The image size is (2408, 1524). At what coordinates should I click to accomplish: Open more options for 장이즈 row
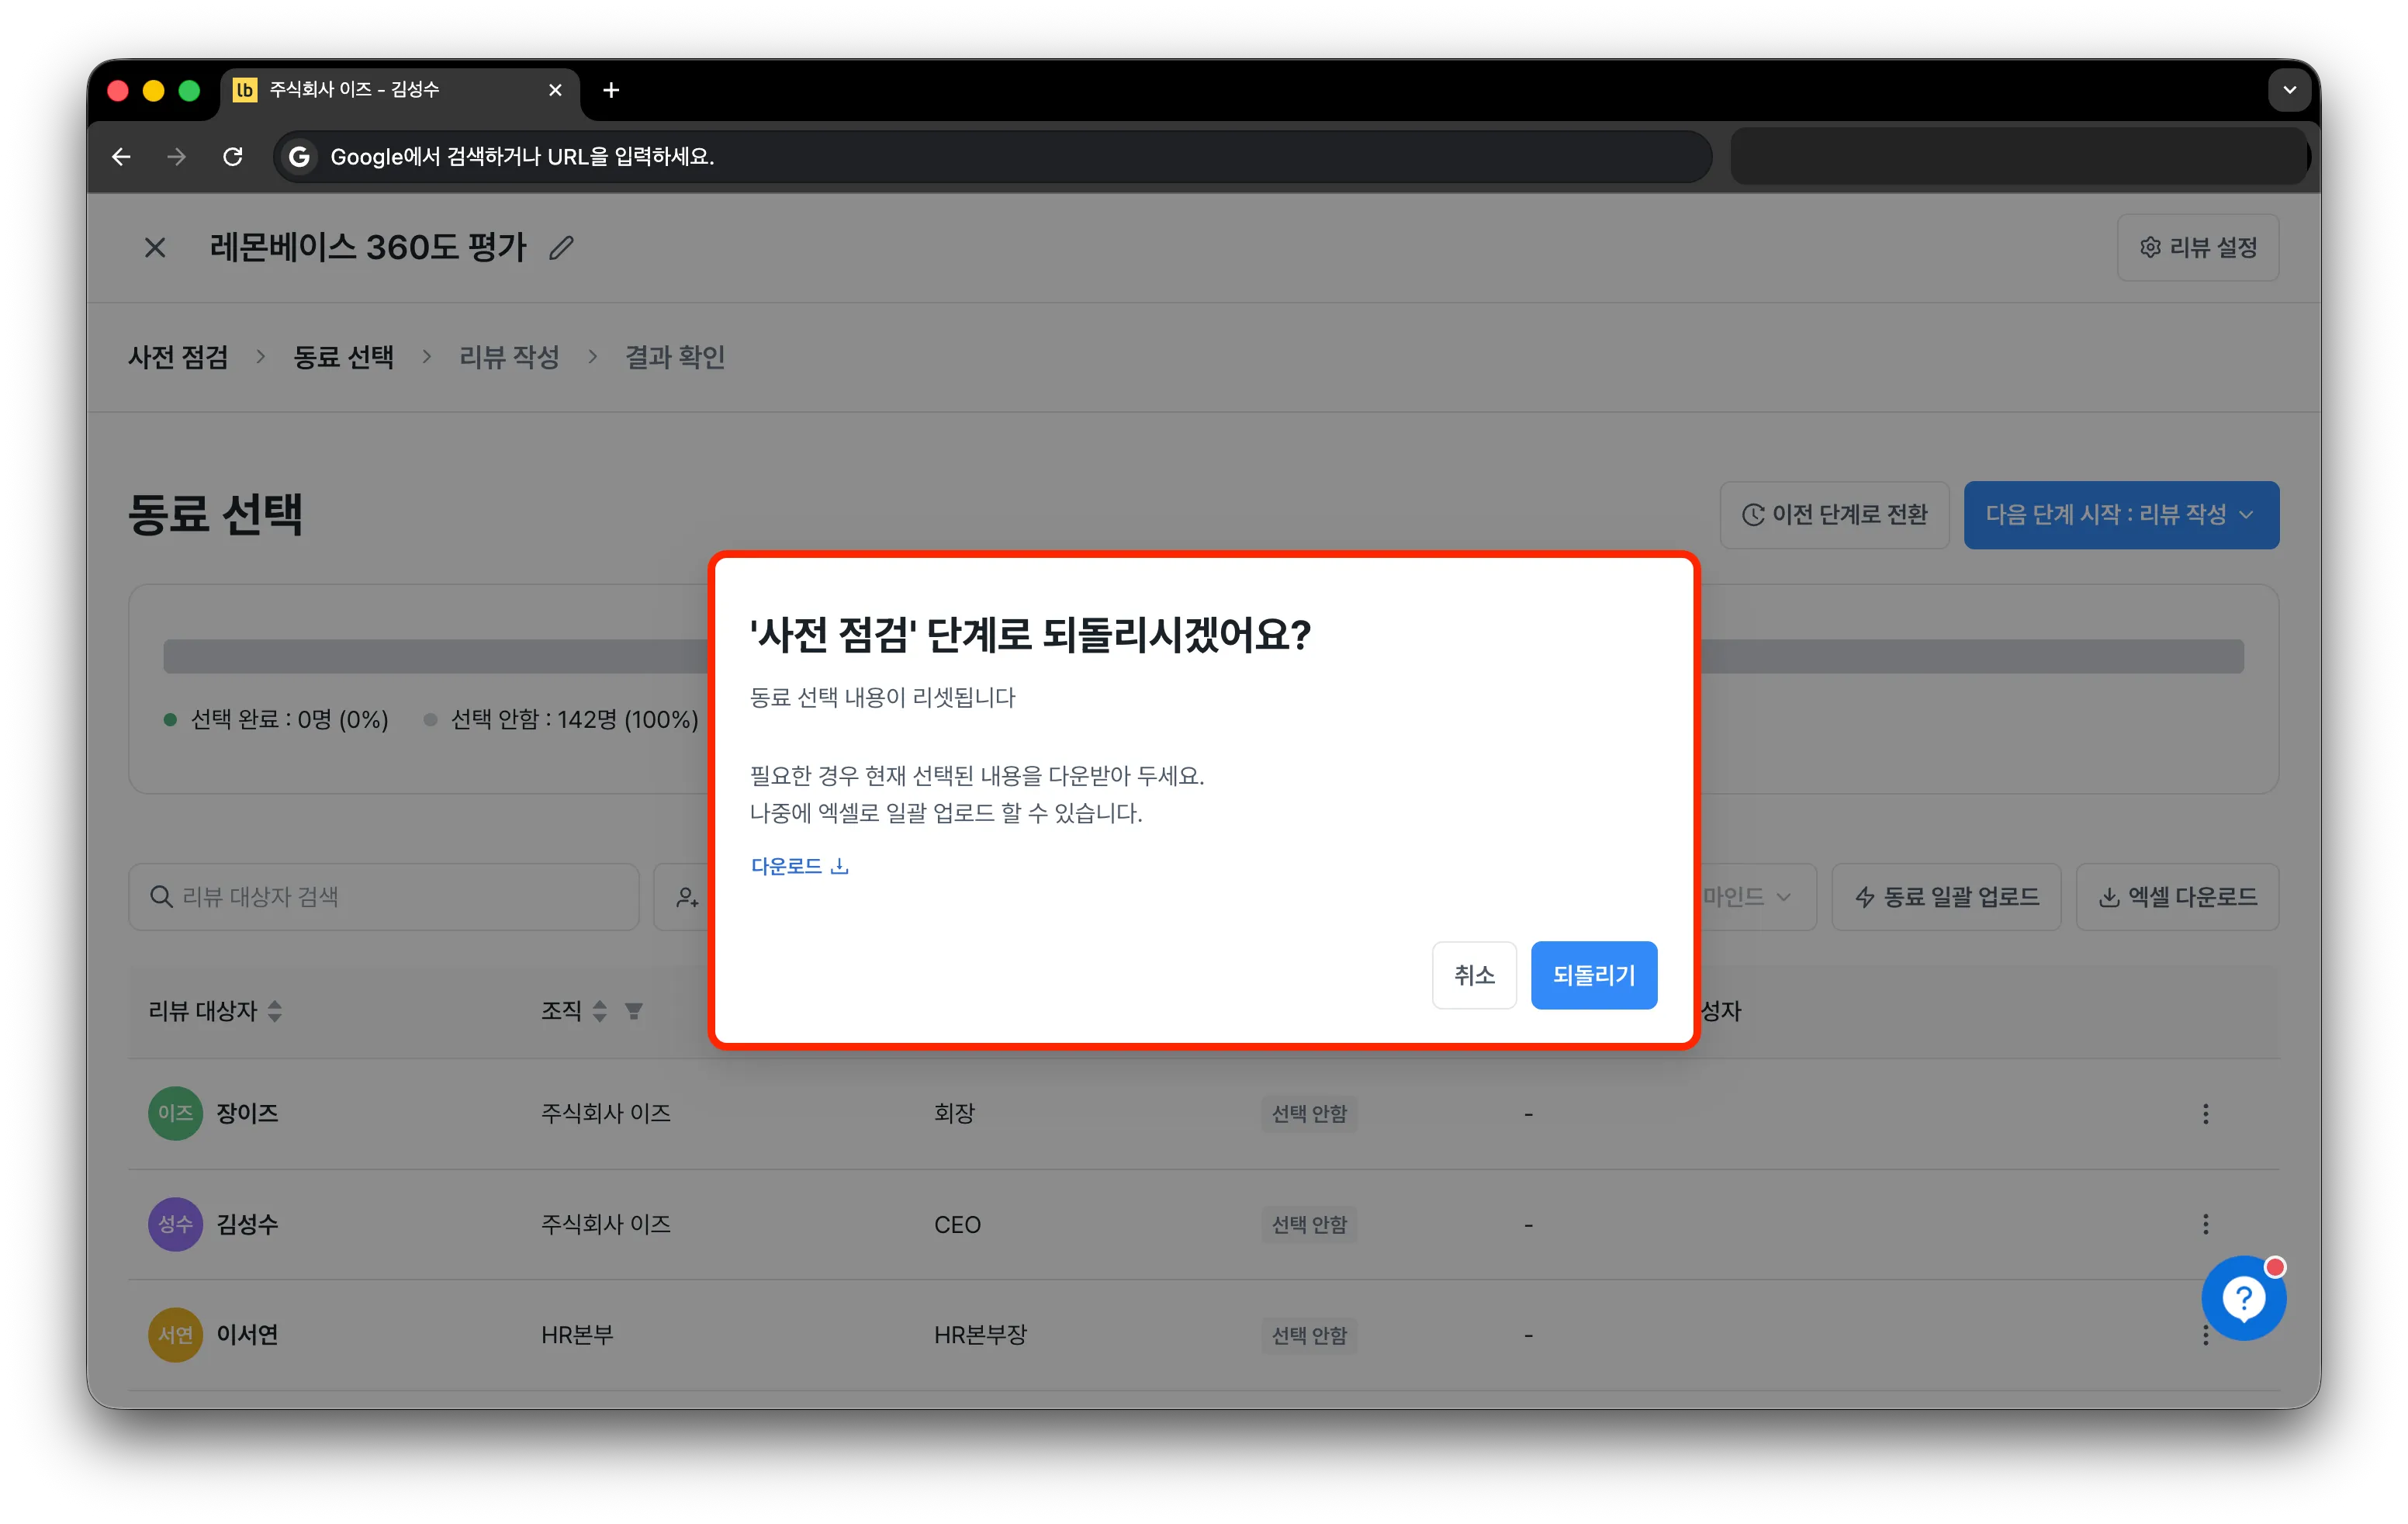click(x=2205, y=1113)
